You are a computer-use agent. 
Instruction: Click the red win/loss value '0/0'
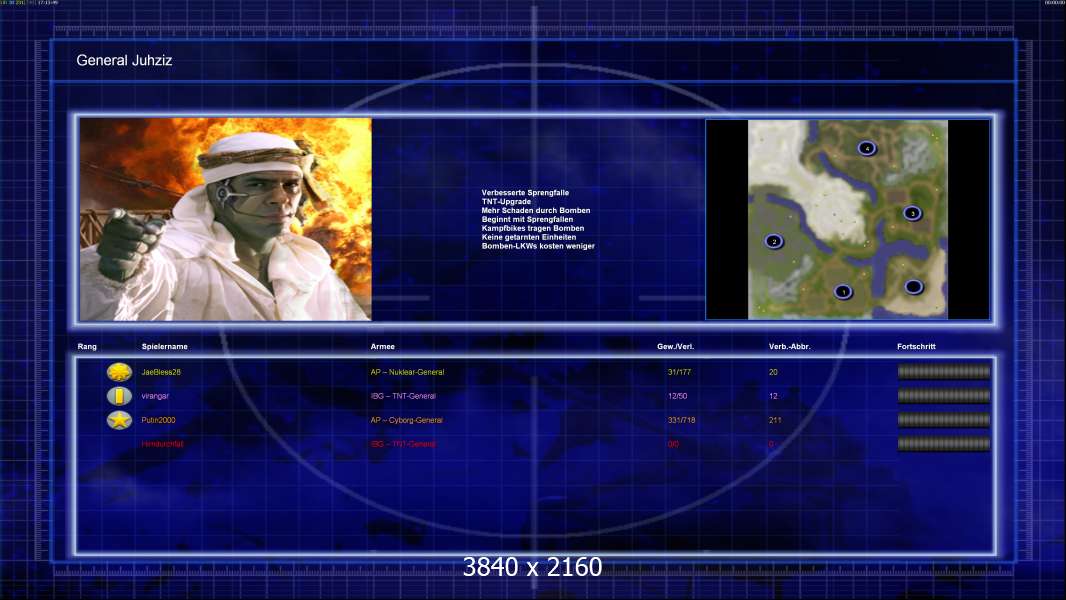point(673,444)
